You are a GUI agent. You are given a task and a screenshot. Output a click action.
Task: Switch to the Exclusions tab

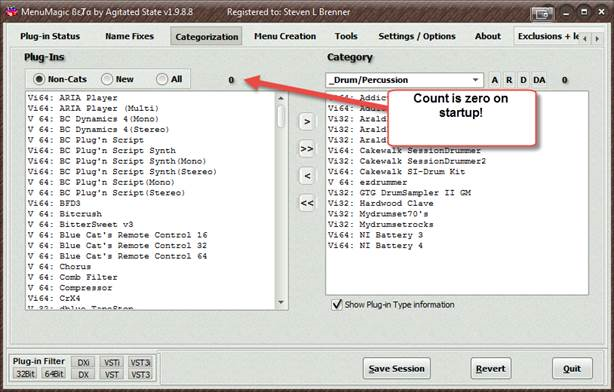(x=548, y=36)
